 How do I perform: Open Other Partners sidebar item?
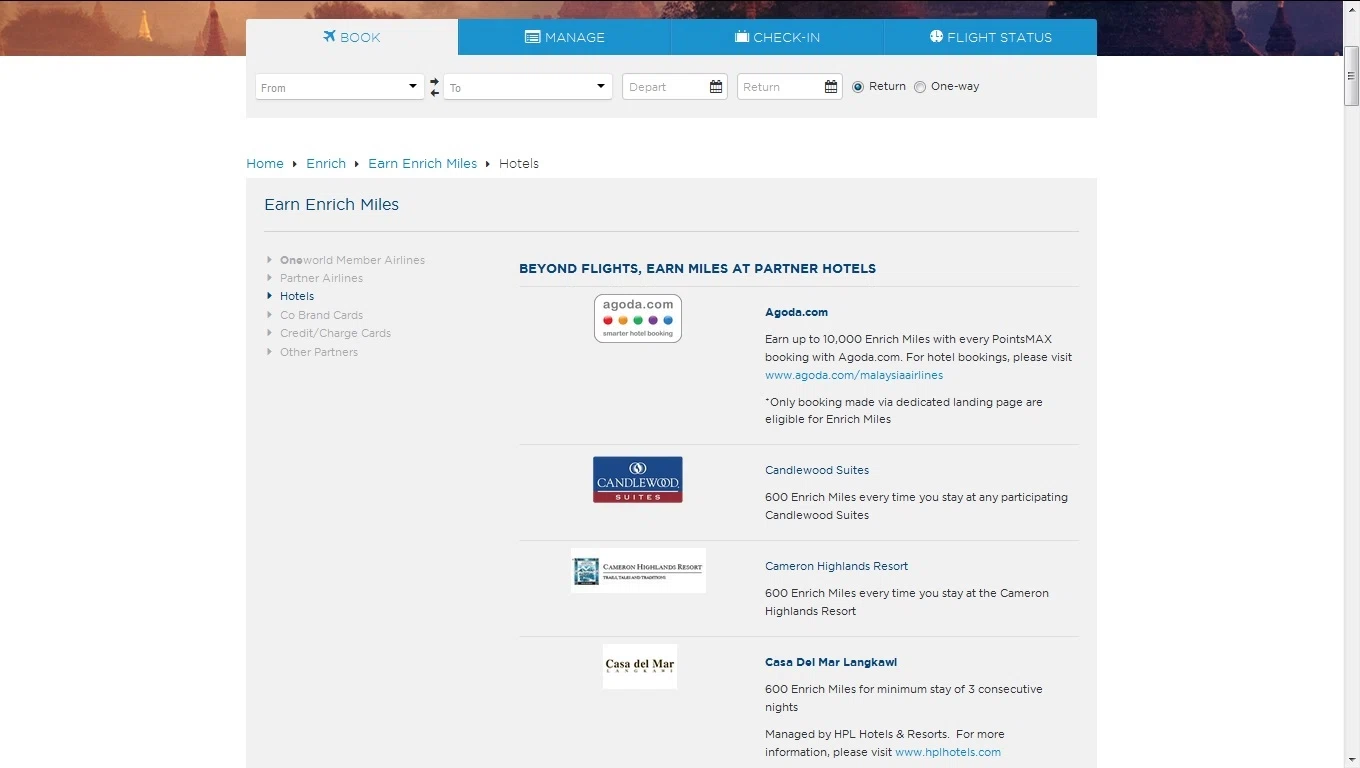tap(319, 352)
